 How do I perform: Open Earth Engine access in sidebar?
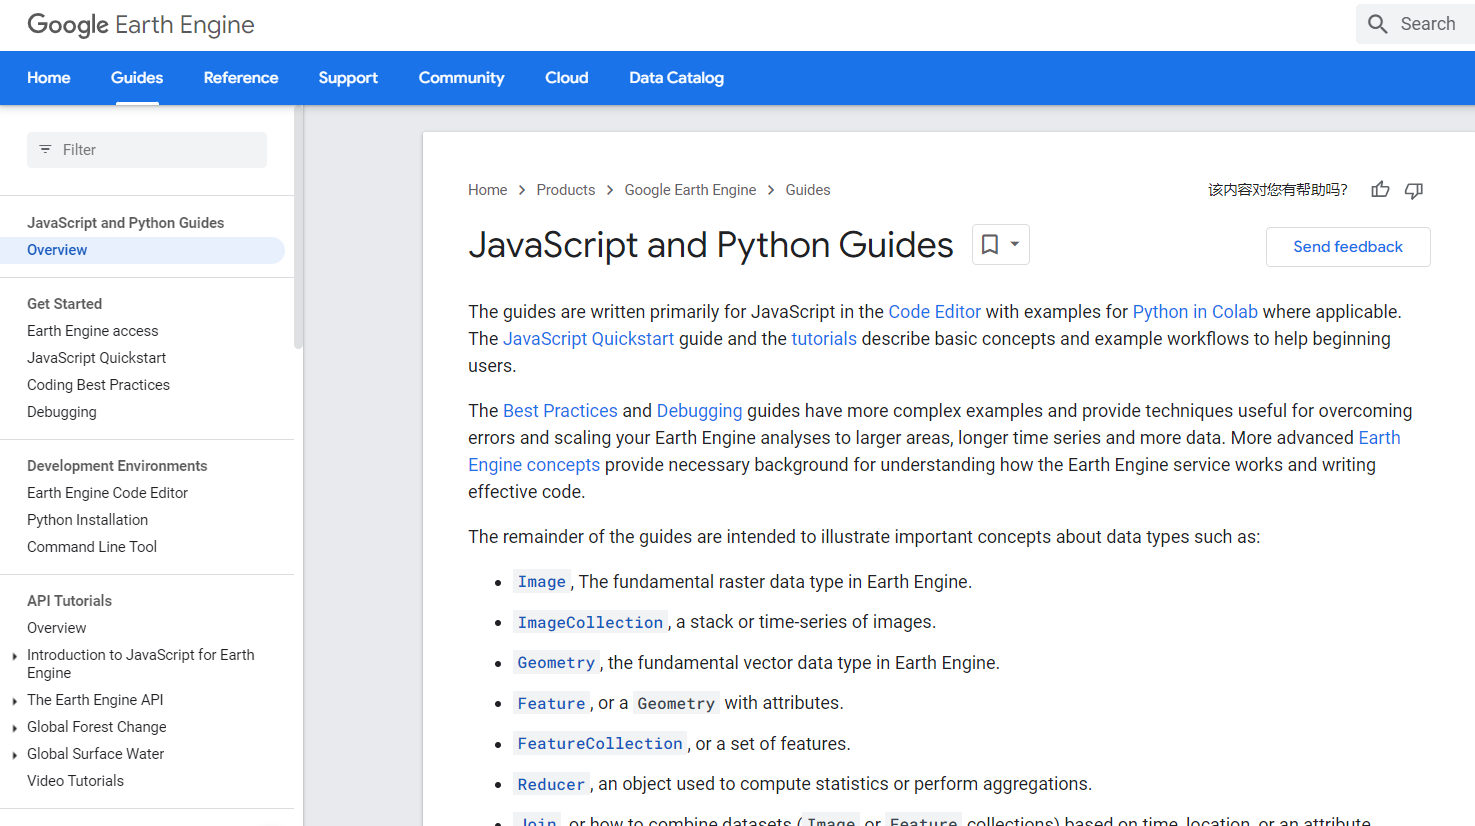coord(92,331)
